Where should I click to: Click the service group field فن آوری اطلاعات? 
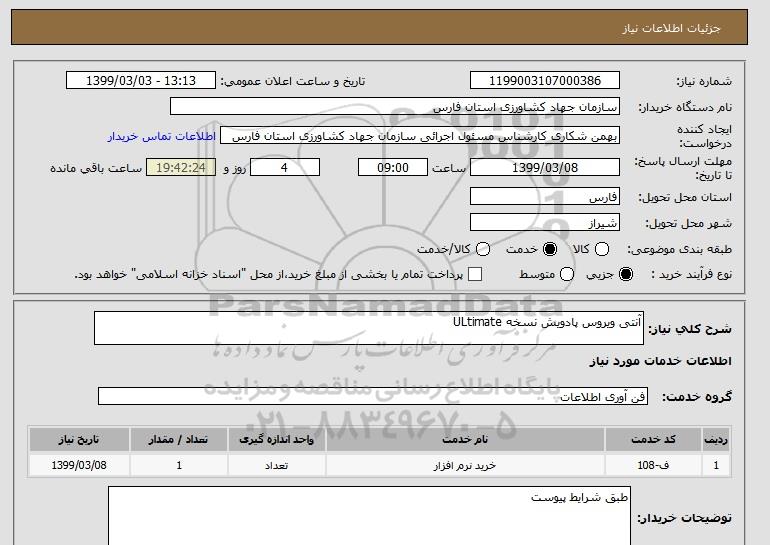tap(373, 396)
